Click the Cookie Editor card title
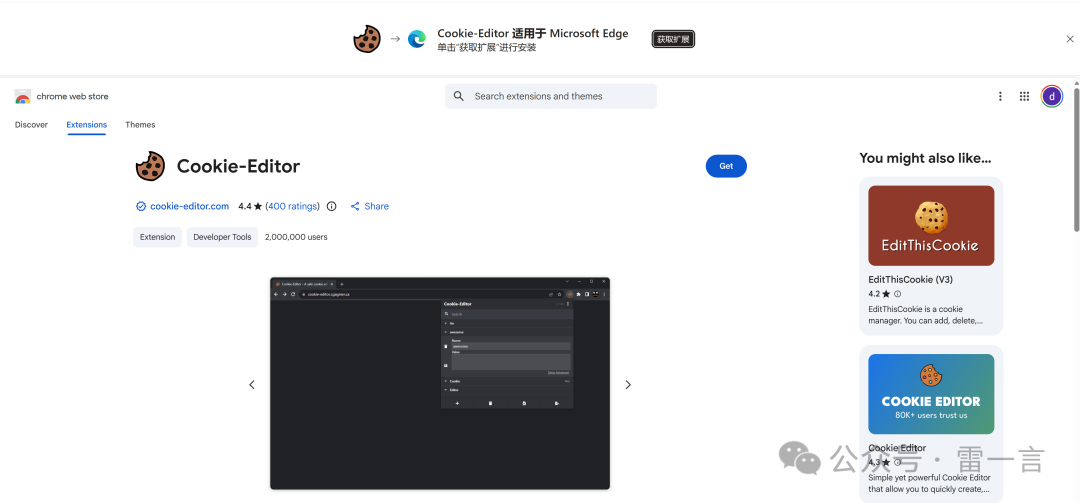Viewport: 1080px width, 503px height. (x=897, y=448)
